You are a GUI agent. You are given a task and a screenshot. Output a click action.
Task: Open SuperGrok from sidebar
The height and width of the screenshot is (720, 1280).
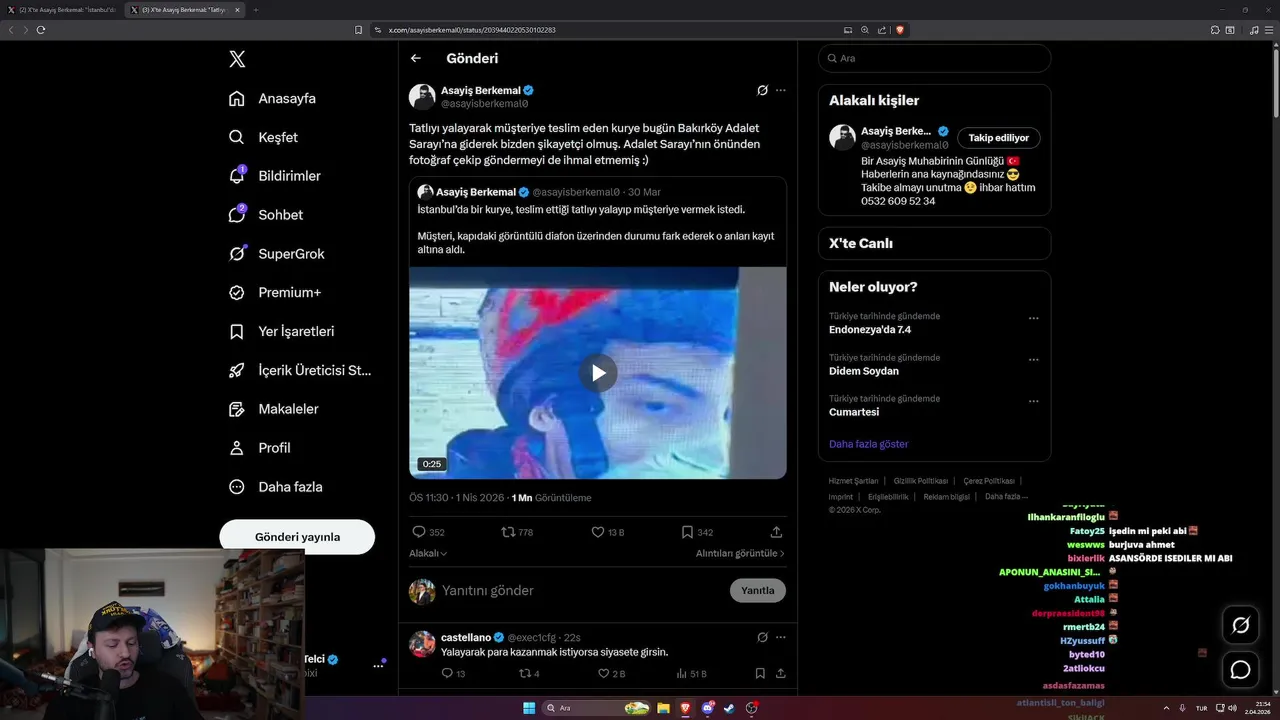[x=277, y=254]
